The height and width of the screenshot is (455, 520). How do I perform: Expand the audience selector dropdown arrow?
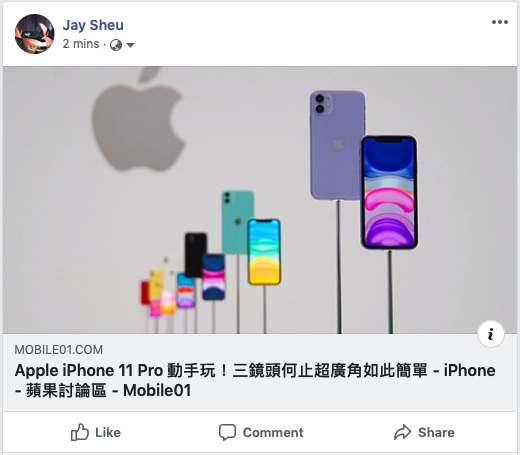pyautogui.click(x=131, y=45)
